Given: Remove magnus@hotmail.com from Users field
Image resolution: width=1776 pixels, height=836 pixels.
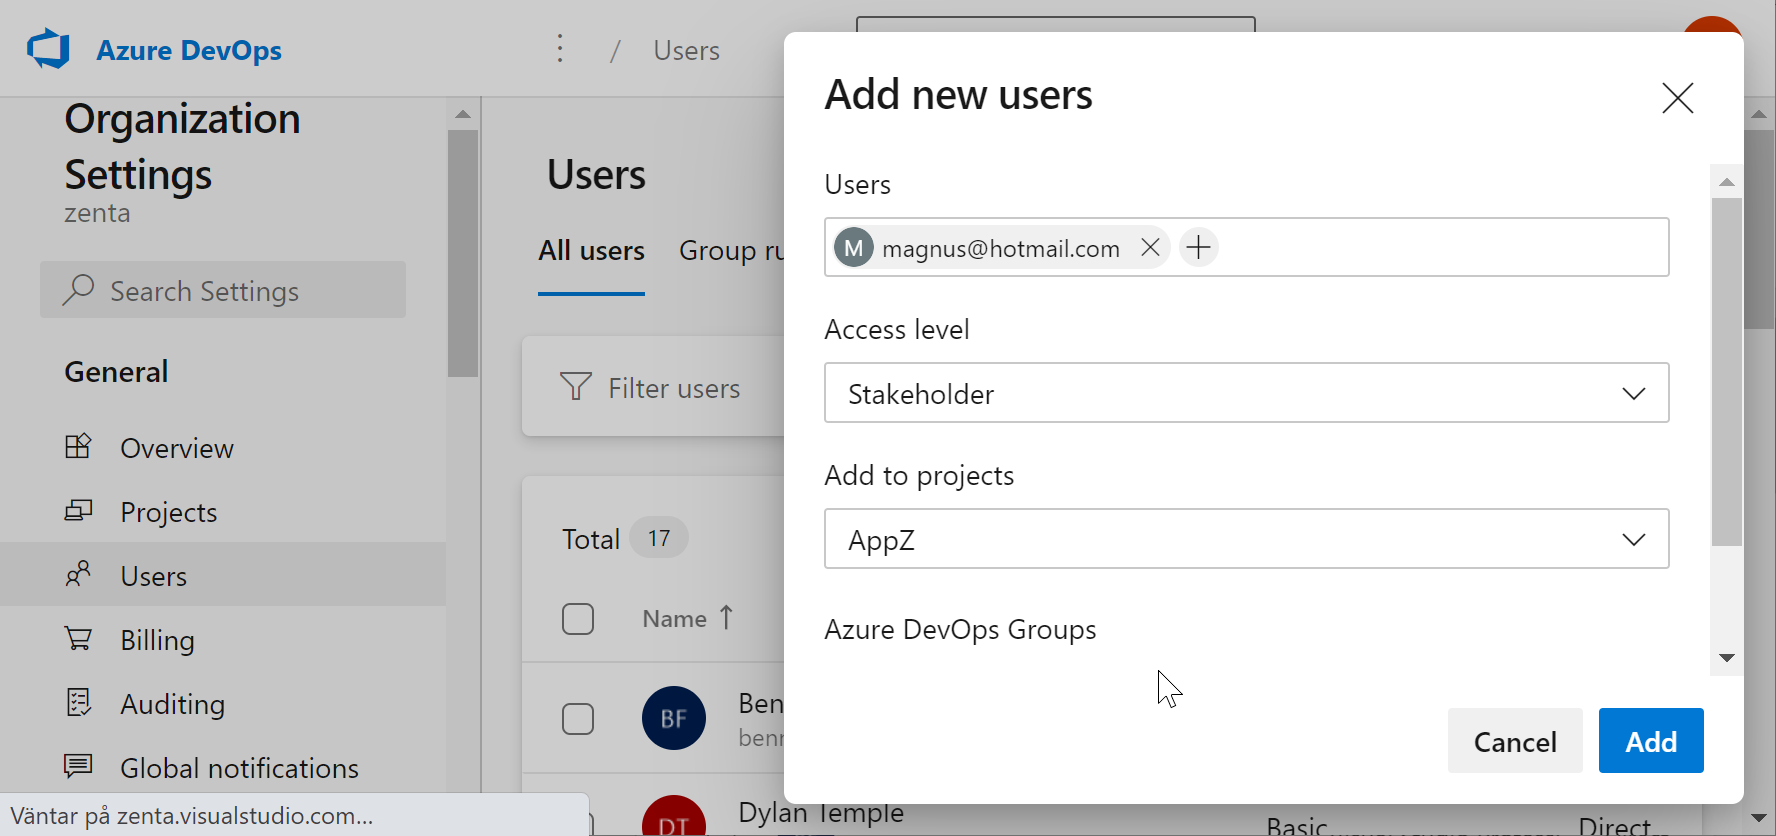Looking at the screenshot, I should coord(1150,247).
